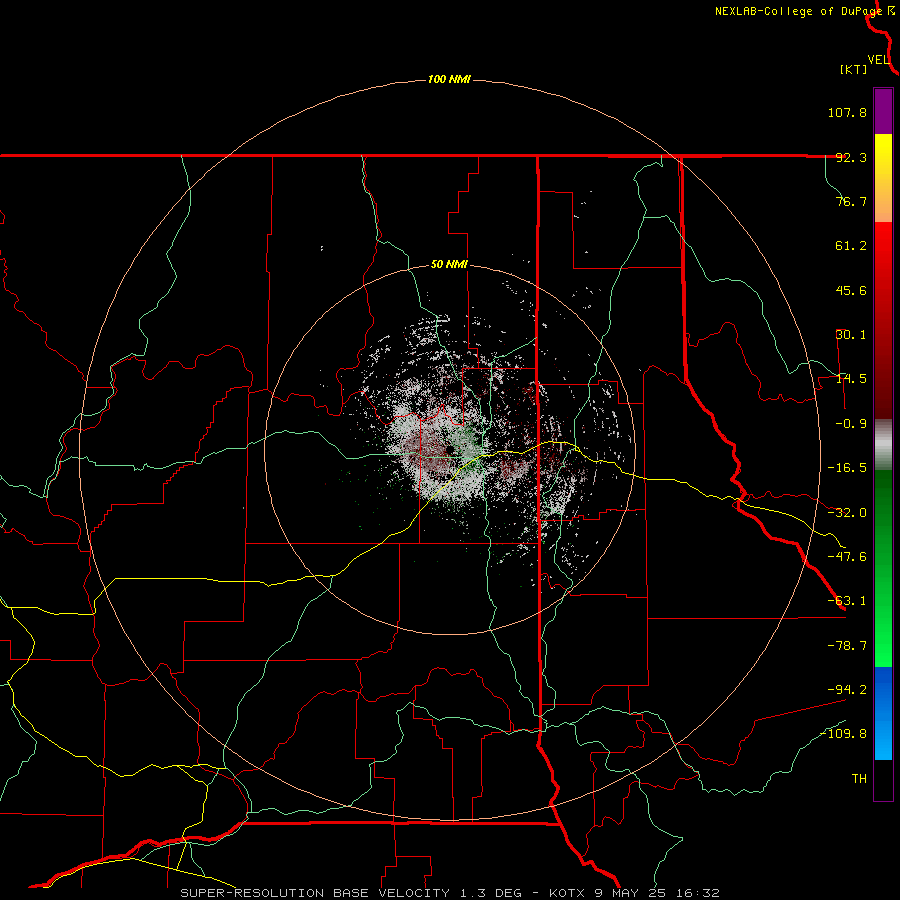Click the 76.7 velocity scale value
900x900 pixels.
851,201
